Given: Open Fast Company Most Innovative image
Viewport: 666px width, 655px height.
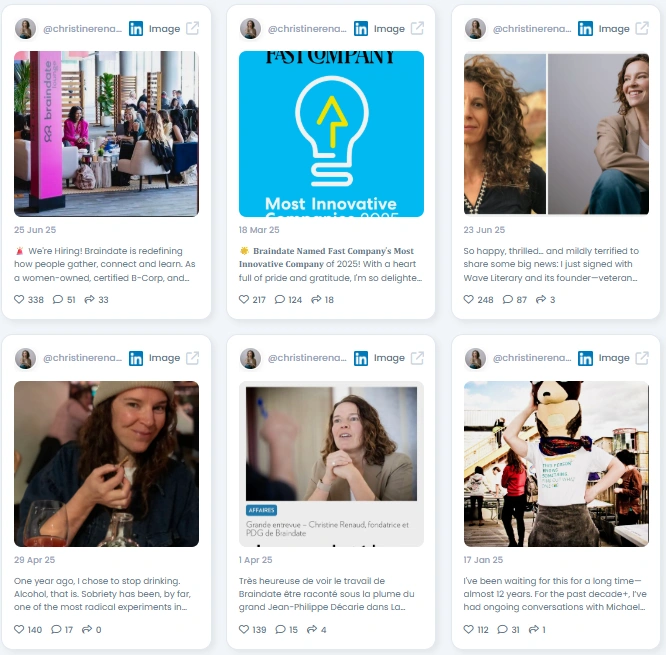Looking at the screenshot, I should coord(331,134).
